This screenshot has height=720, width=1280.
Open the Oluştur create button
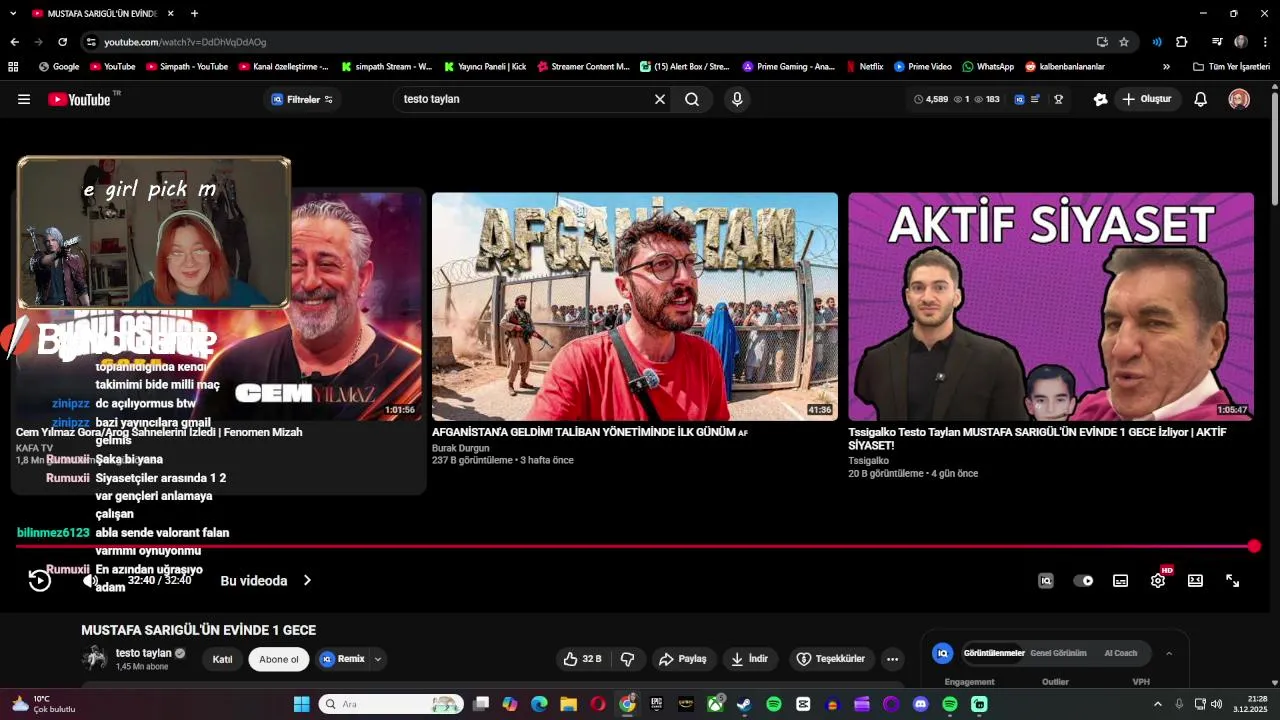[x=1146, y=99]
